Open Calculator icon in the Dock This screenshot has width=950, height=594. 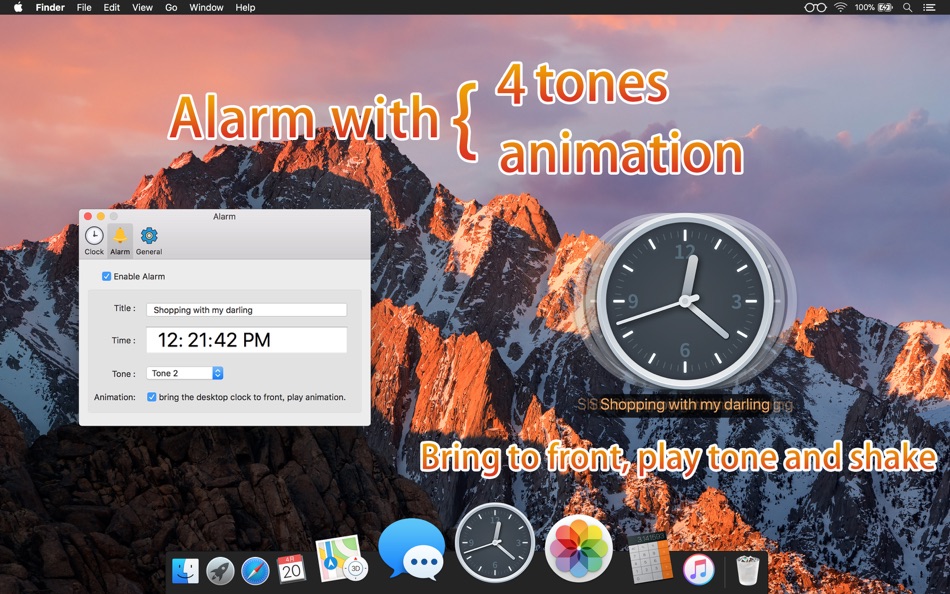649,558
